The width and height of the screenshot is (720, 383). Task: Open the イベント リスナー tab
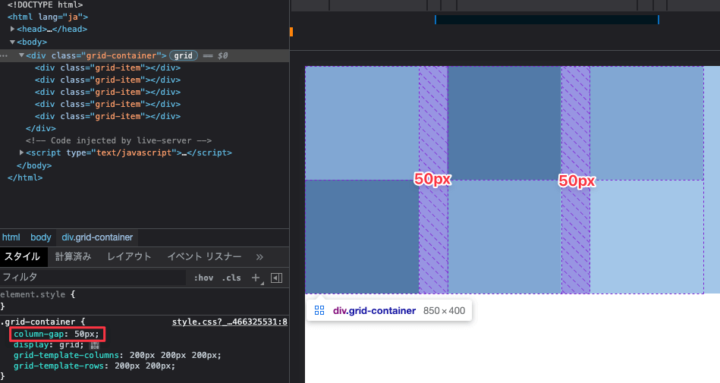coord(204,257)
